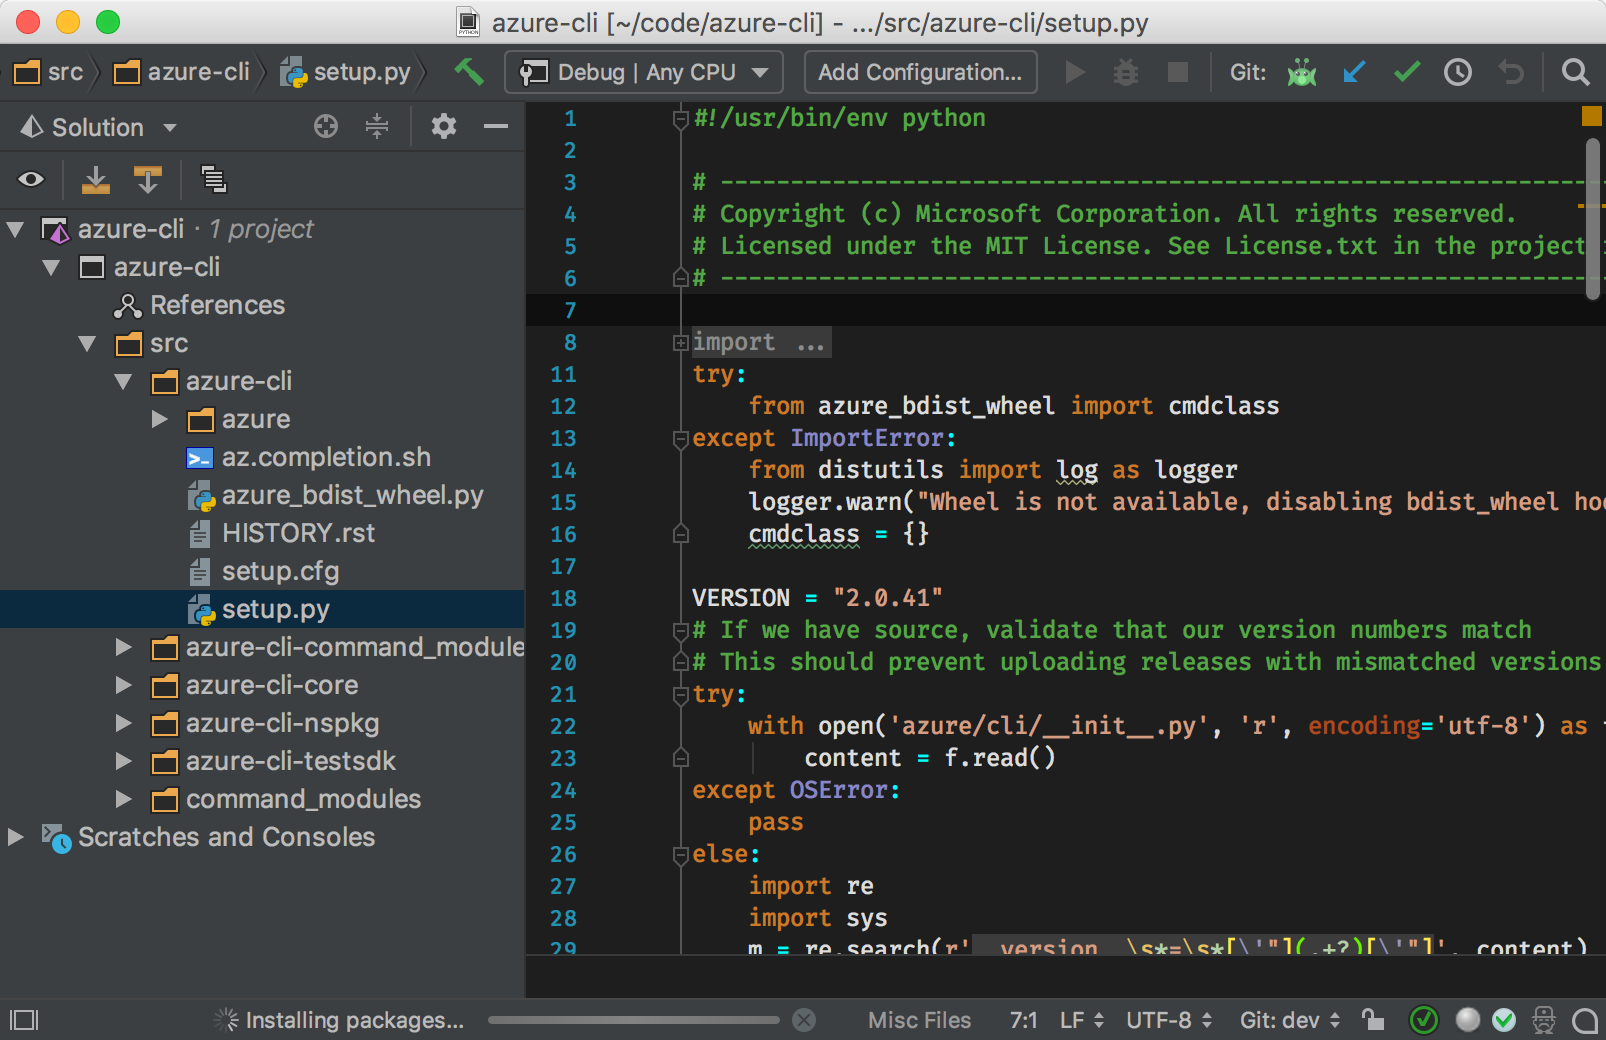Click Installing packages... status text
Image resolution: width=1606 pixels, height=1040 pixels.
coord(354,1020)
